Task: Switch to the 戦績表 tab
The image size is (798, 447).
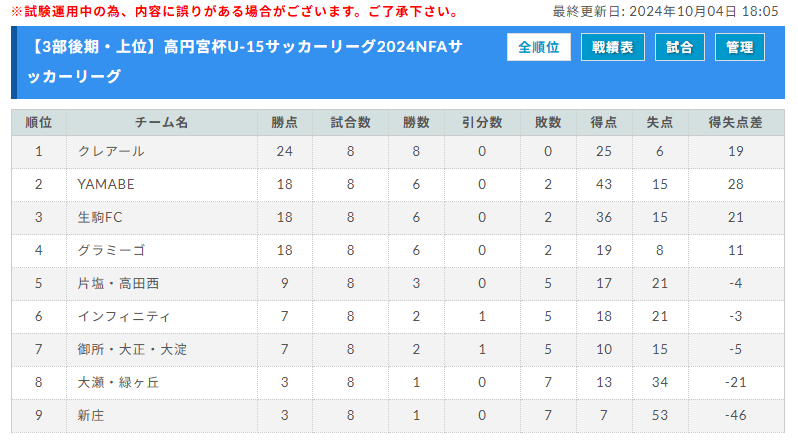Action: pyautogui.click(x=612, y=47)
